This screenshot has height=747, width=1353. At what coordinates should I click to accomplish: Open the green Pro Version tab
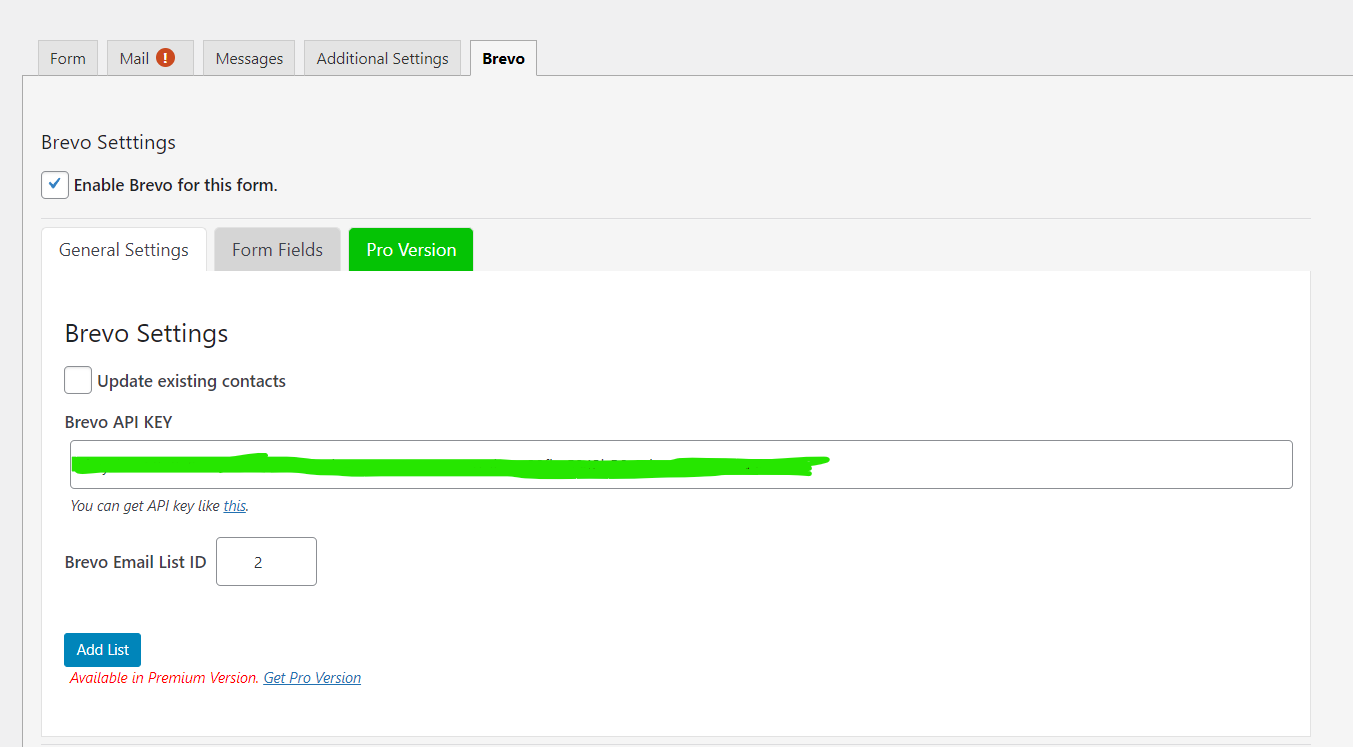tap(411, 250)
